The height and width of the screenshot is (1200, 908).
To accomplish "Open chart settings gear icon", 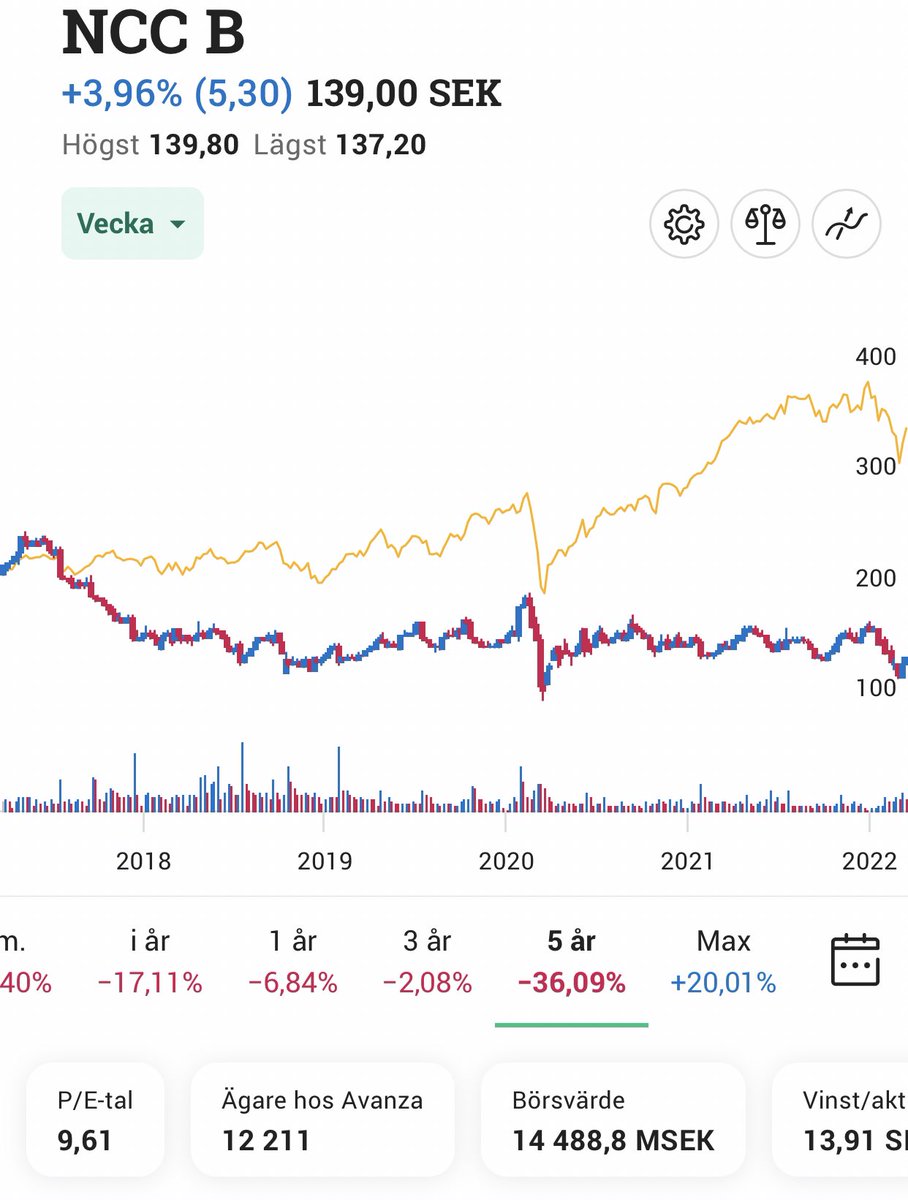I will point(684,224).
